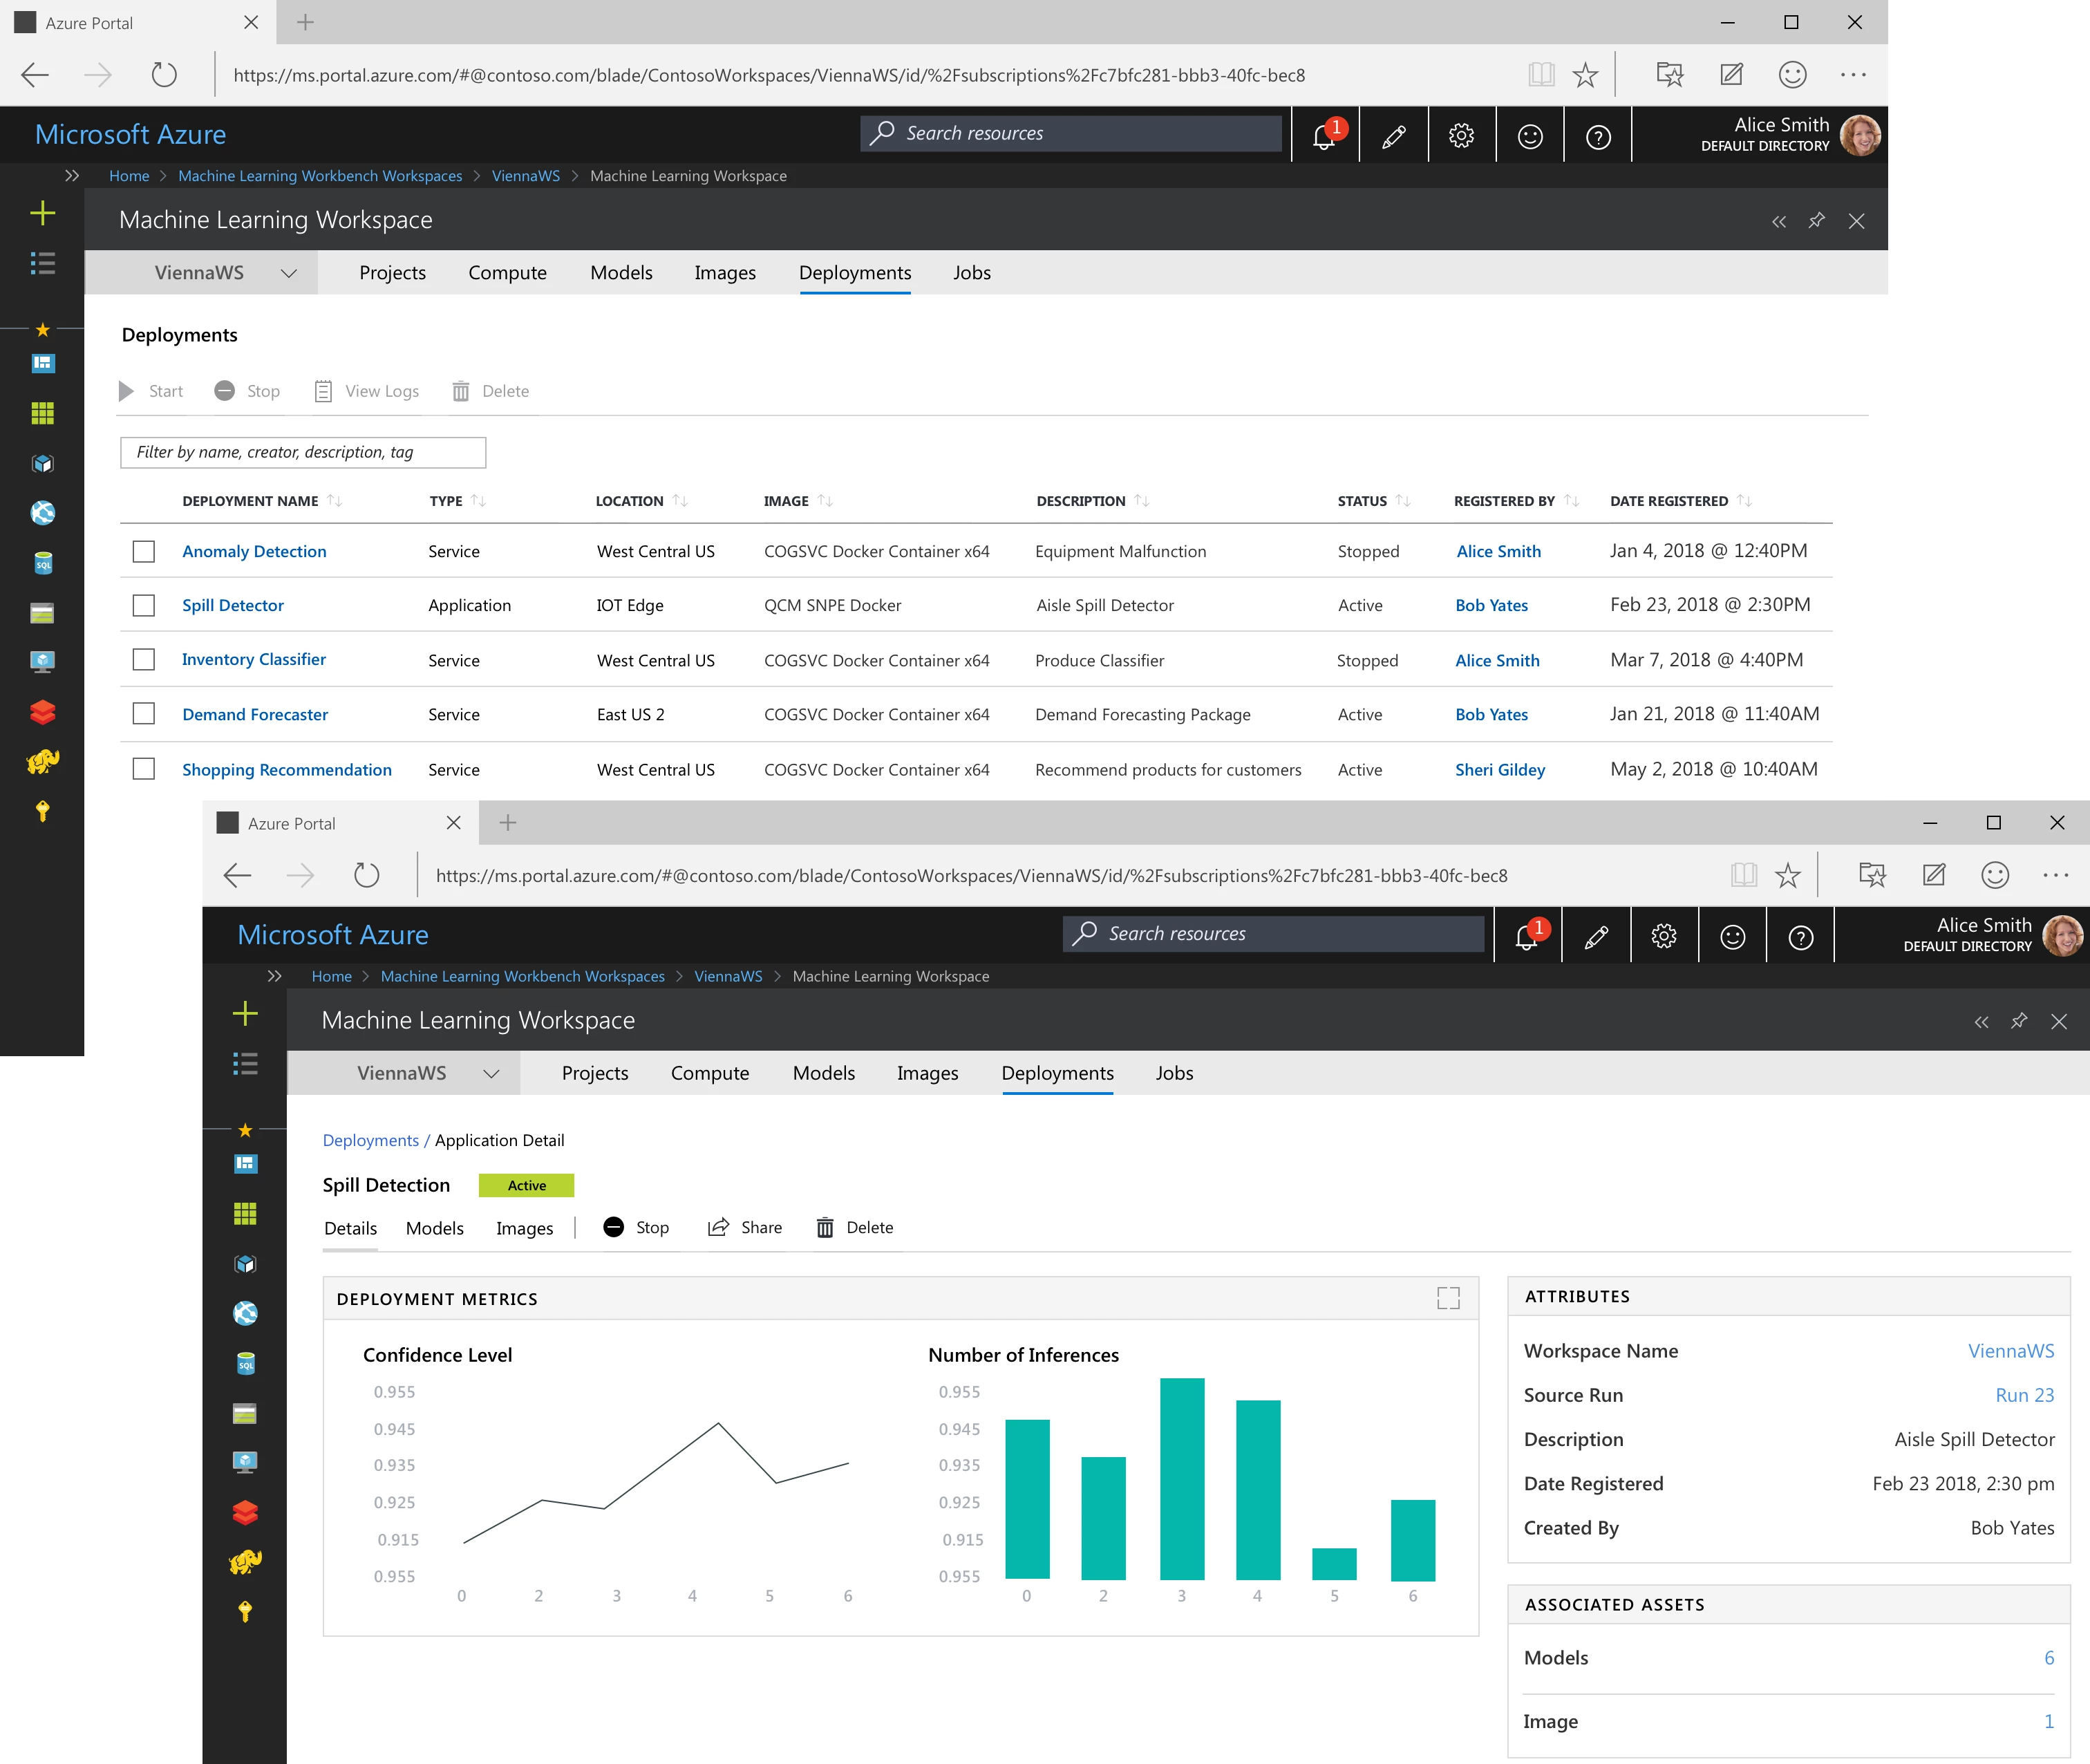Click Alice Smith's avatar in top window
Image resolution: width=2090 pixels, height=1764 pixels.
(1860, 135)
